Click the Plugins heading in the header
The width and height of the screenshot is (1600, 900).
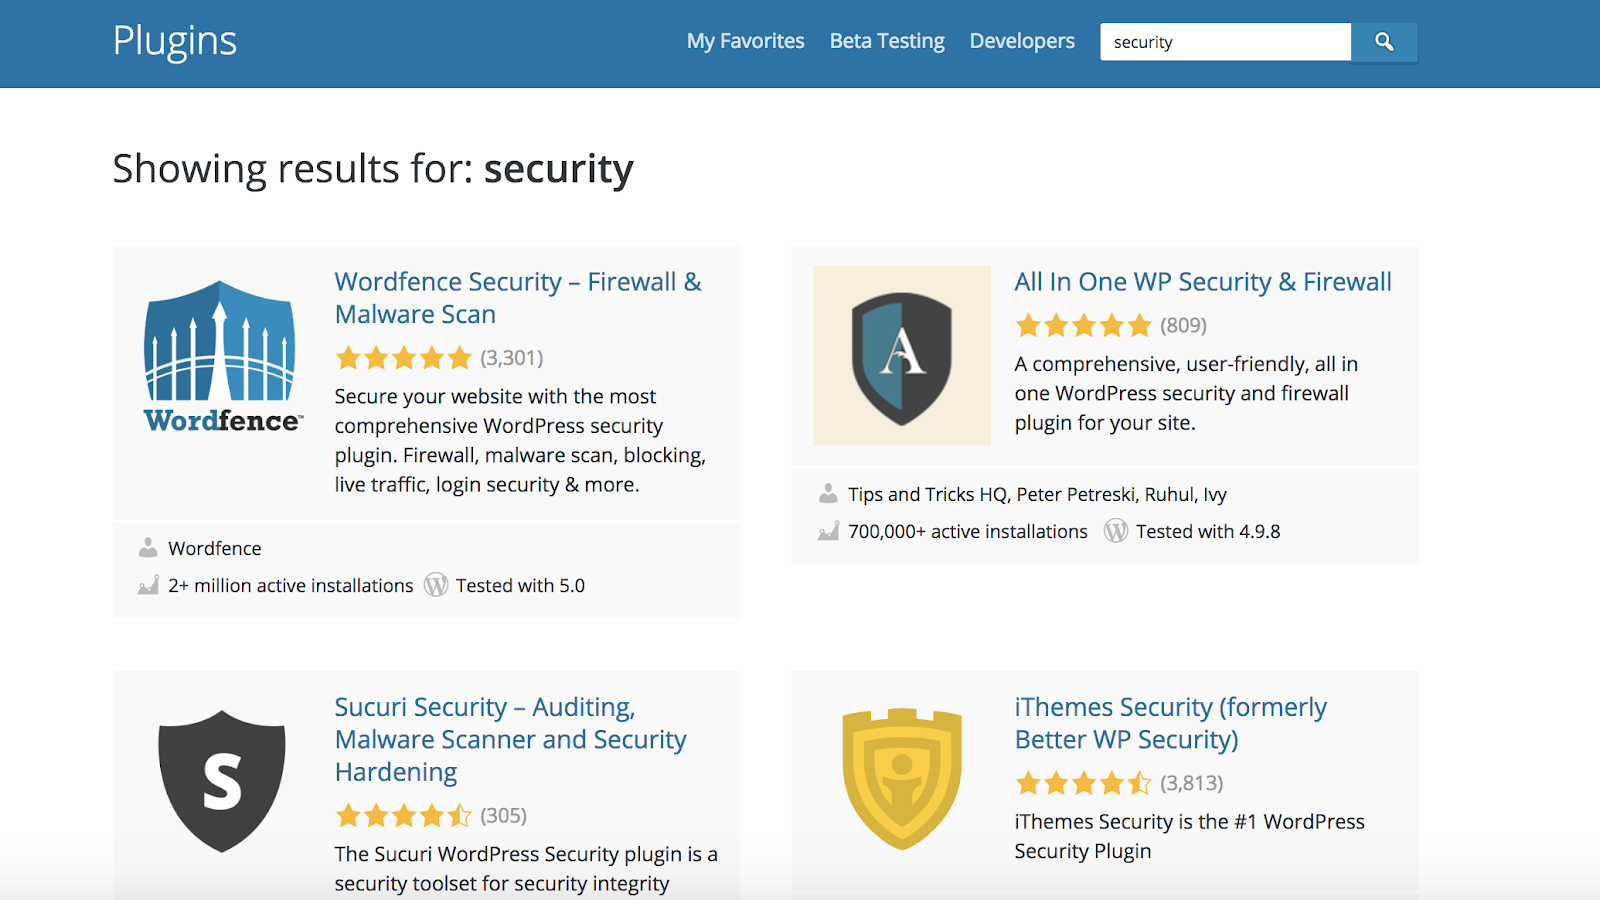pyautogui.click(x=175, y=41)
